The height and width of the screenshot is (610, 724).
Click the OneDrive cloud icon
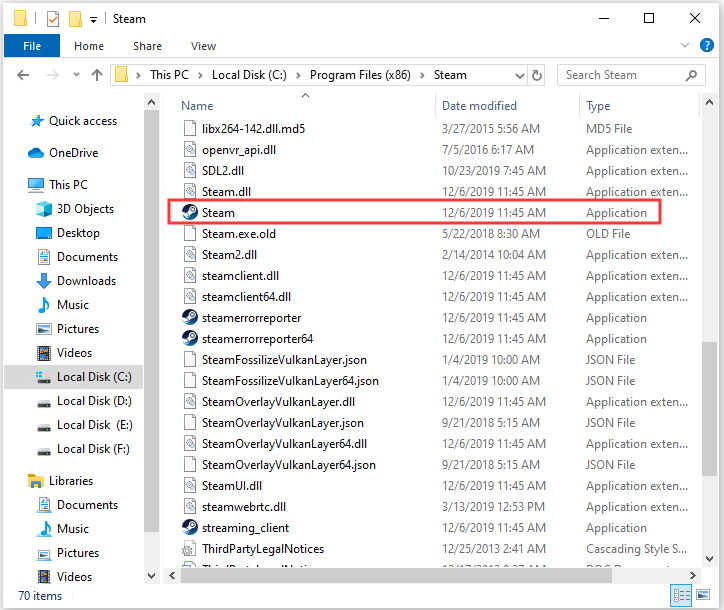(36, 153)
